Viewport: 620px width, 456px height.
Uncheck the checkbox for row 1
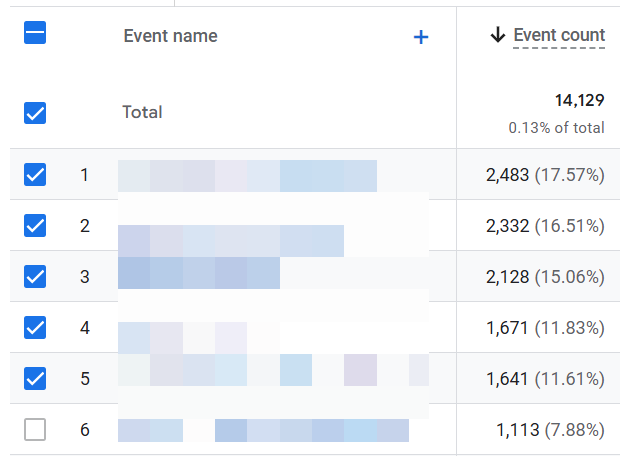[35, 175]
